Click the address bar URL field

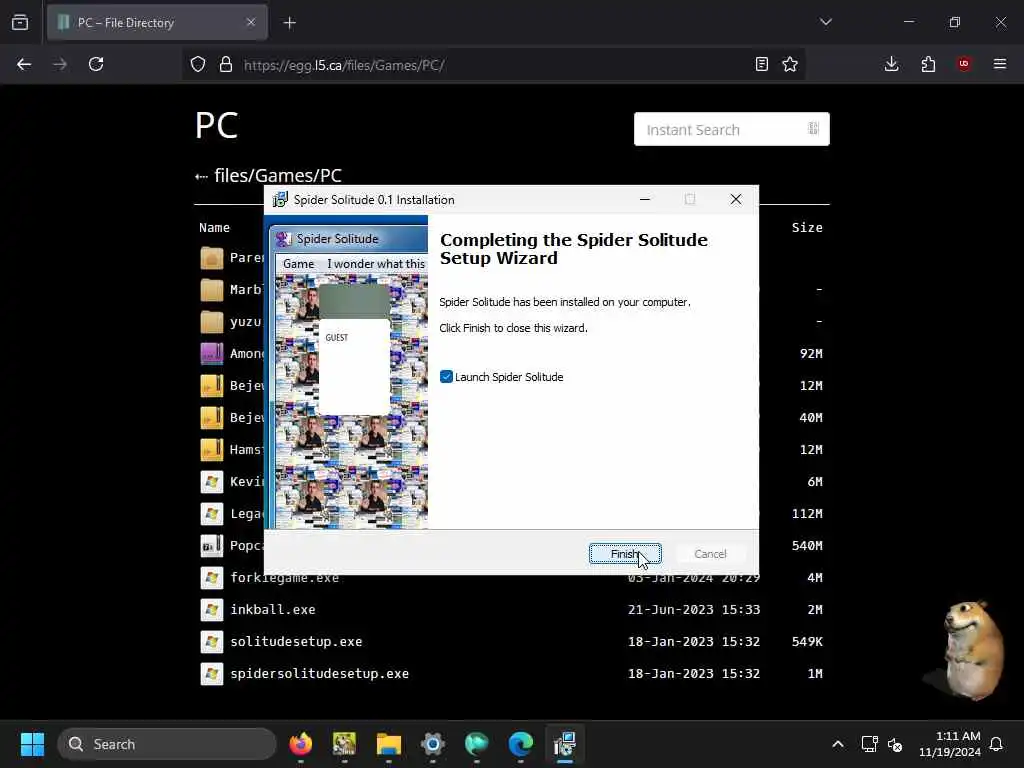493,65
